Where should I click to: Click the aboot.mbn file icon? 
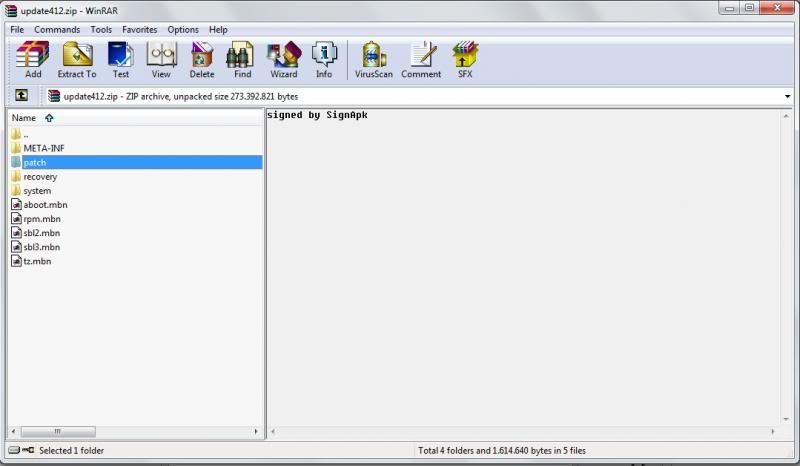(x=16, y=205)
